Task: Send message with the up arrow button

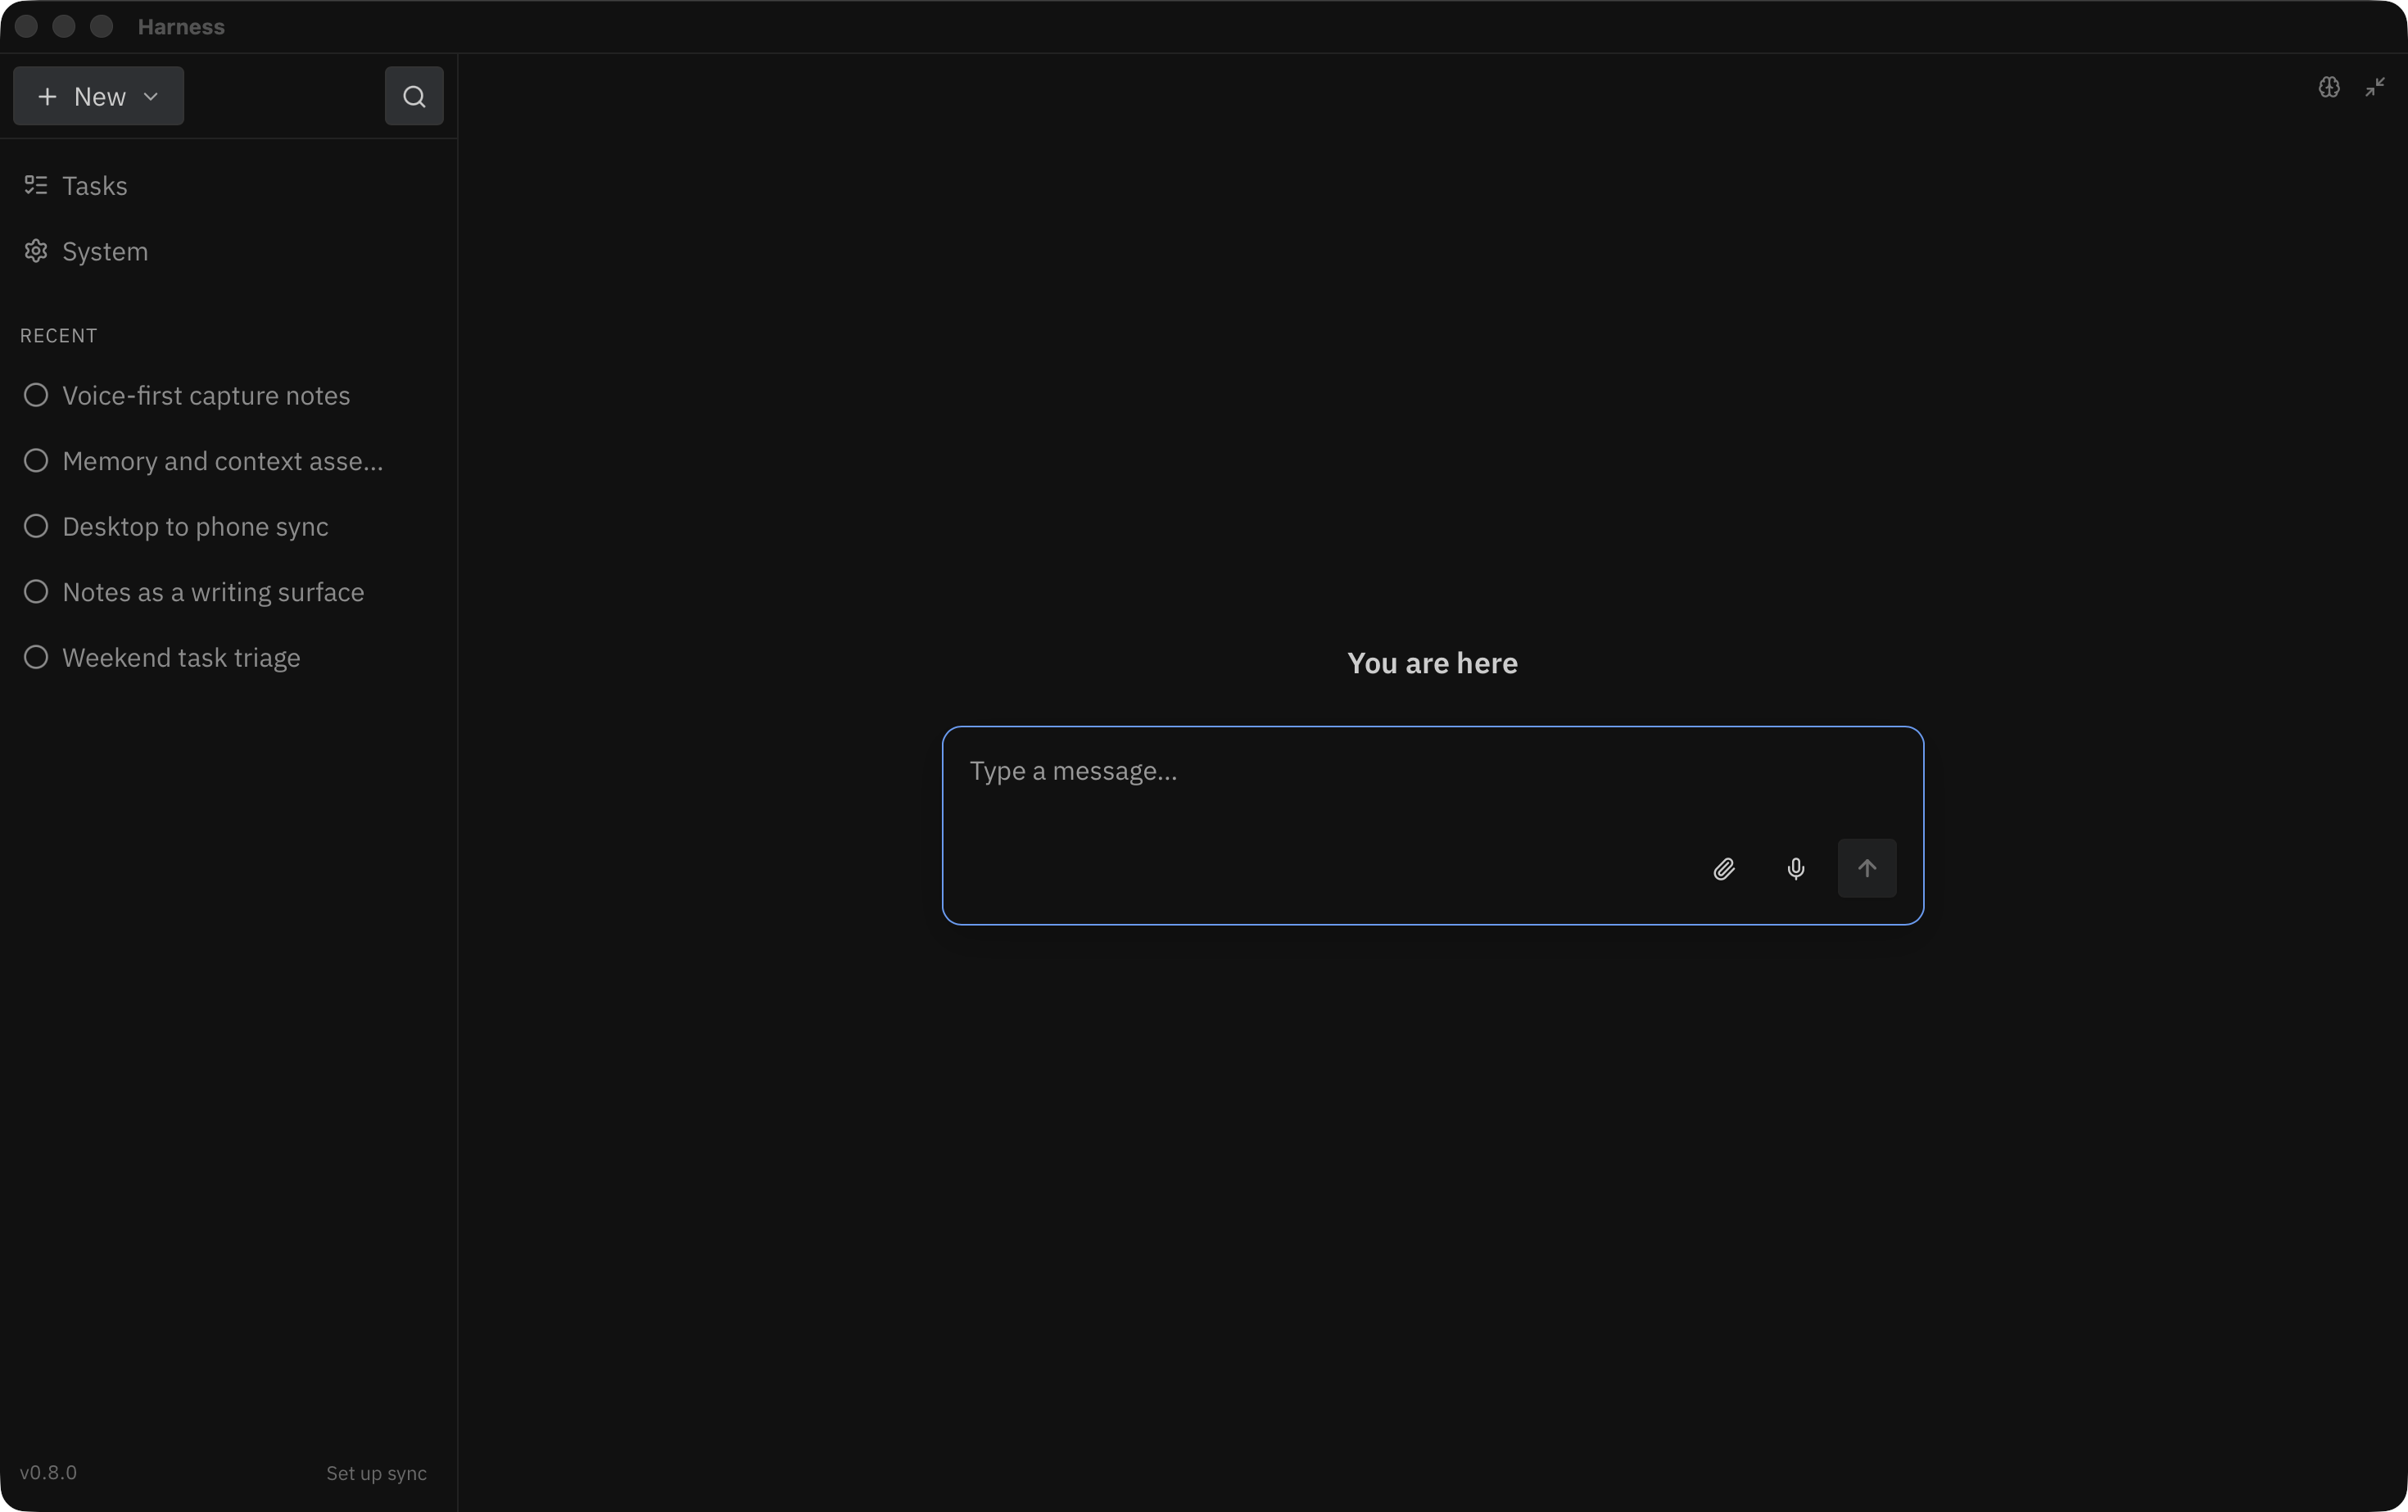Action: pos(1867,868)
